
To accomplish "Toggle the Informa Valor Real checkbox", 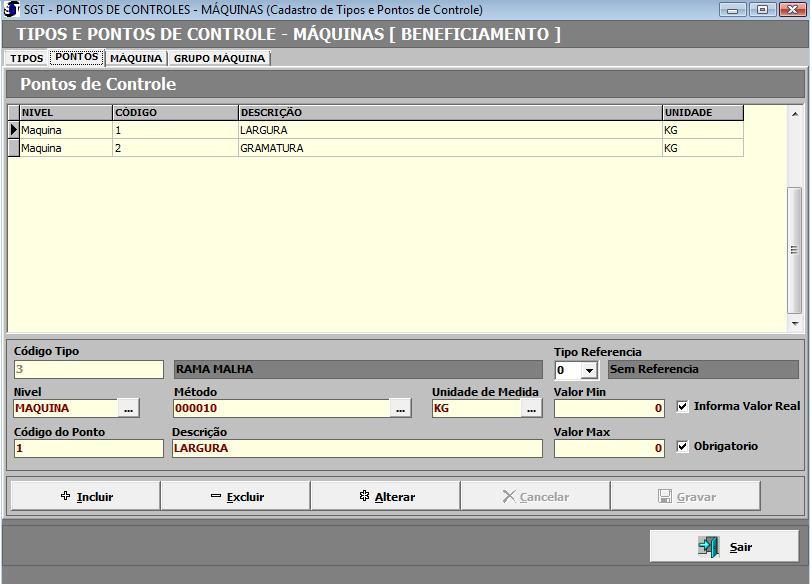I will [683, 407].
